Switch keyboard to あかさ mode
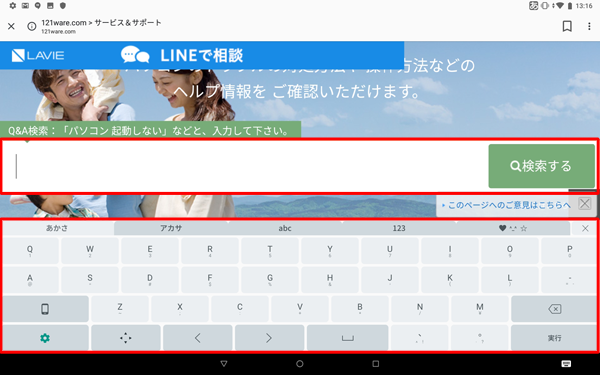 (57, 228)
